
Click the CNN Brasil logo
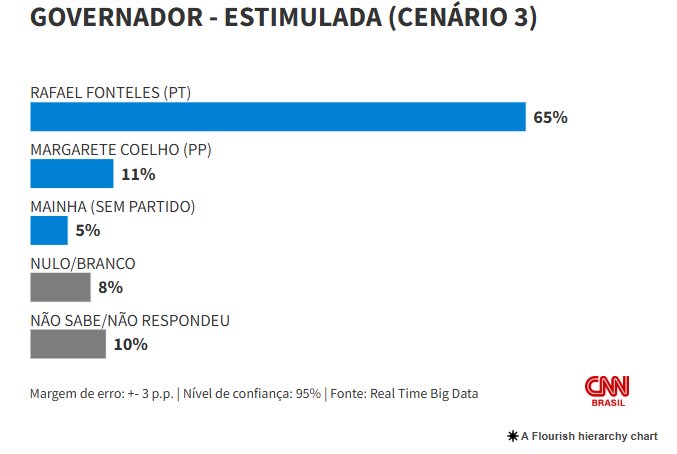tap(607, 390)
